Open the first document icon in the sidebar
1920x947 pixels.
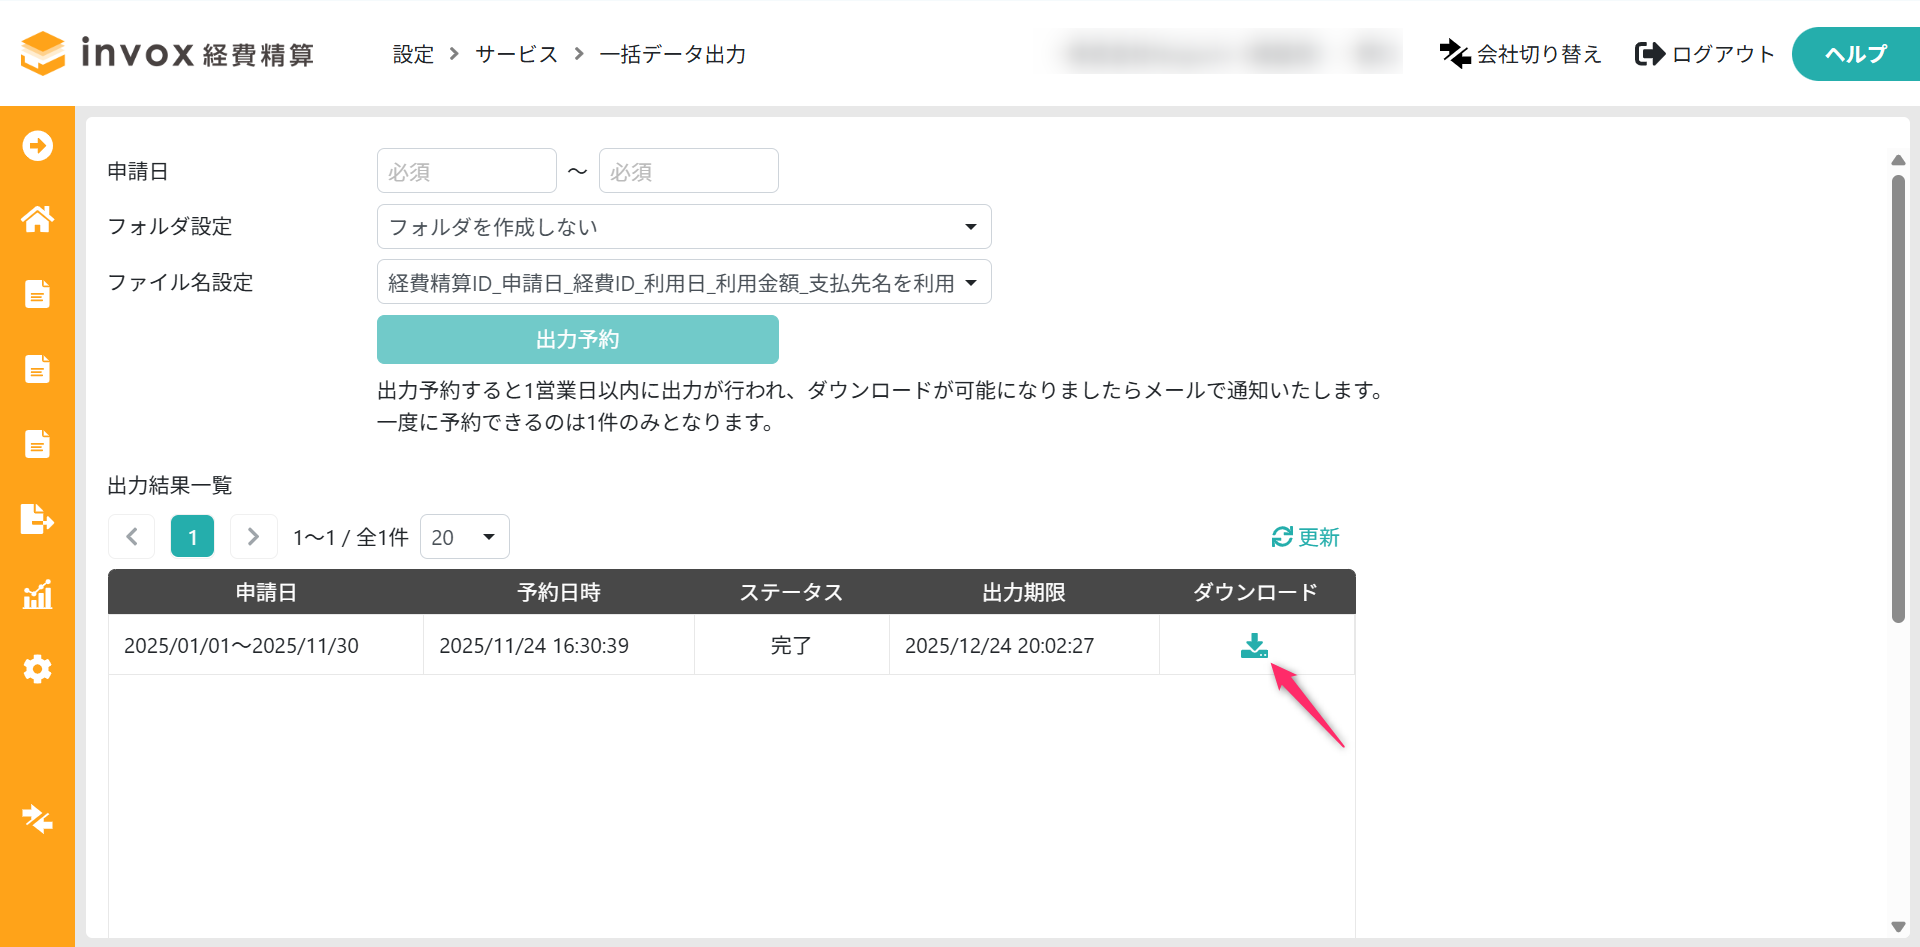pyautogui.click(x=37, y=294)
